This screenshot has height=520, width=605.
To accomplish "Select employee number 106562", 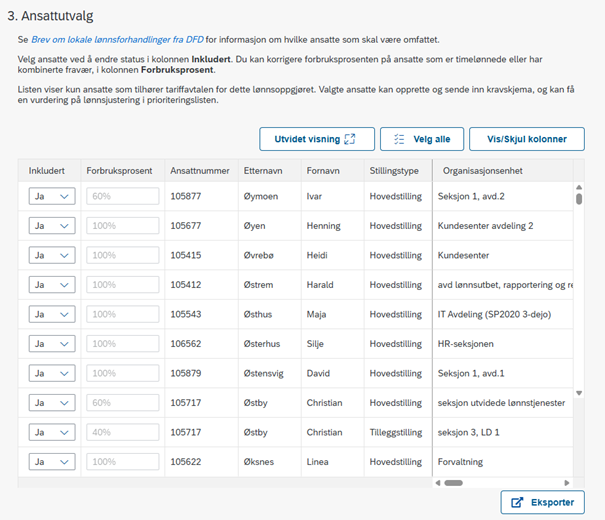I will (186, 344).
